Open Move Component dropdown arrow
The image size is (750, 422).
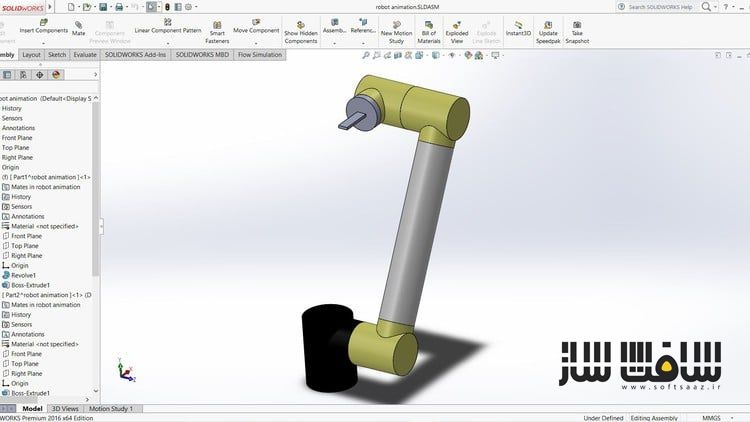(x=256, y=44)
